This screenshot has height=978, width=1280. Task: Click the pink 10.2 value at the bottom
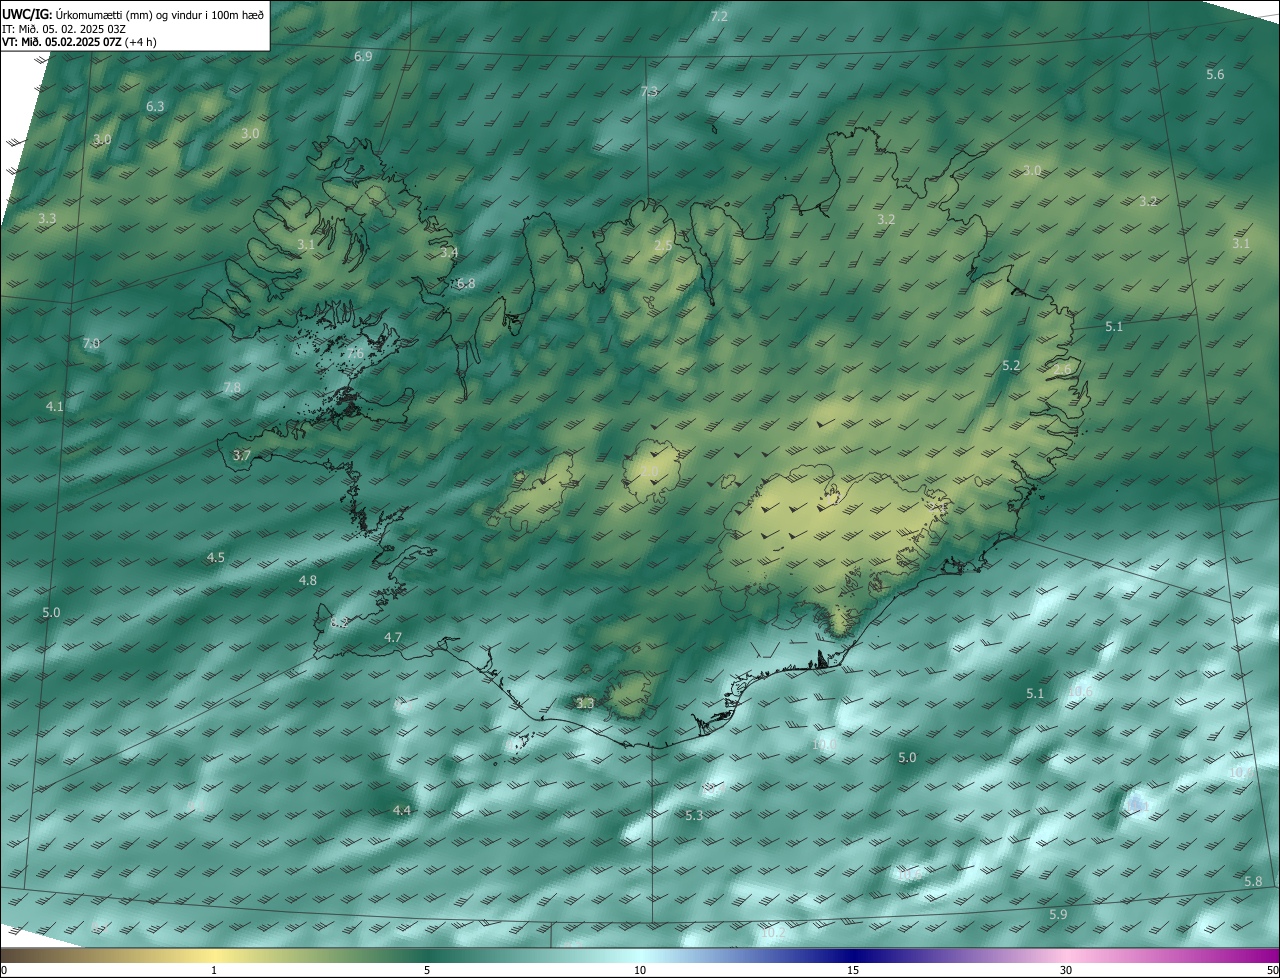773,934
